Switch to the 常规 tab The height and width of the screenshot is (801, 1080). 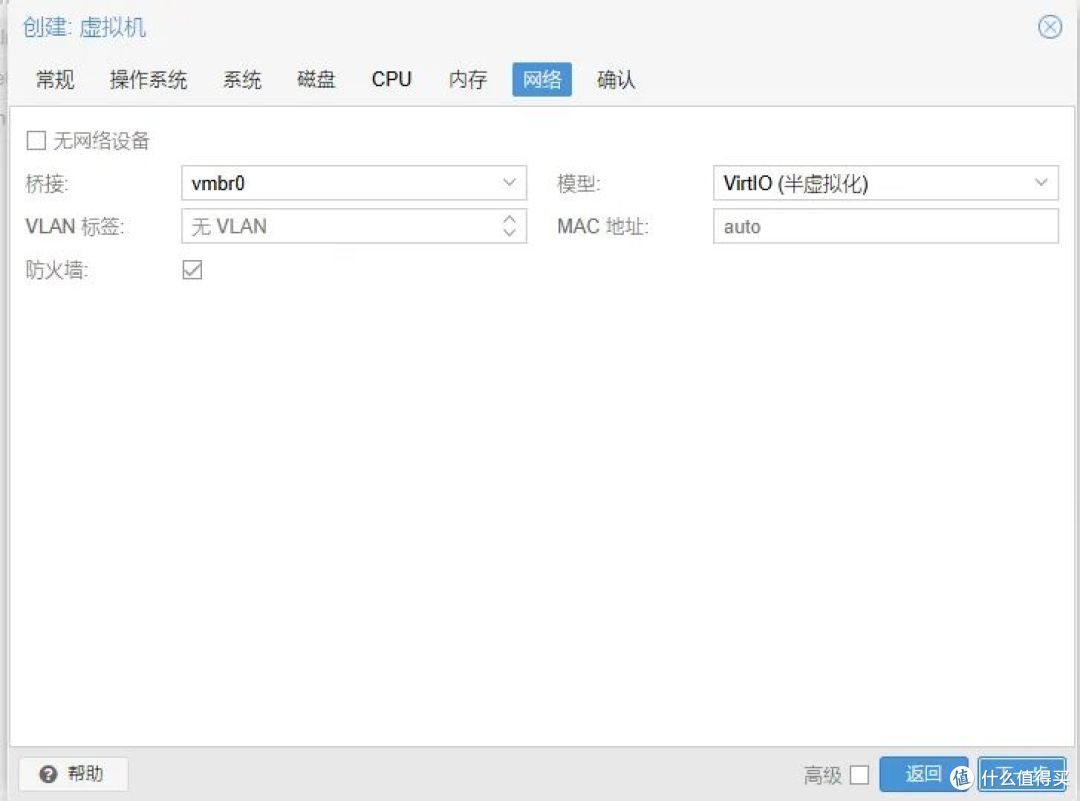click(x=55, y=80)
